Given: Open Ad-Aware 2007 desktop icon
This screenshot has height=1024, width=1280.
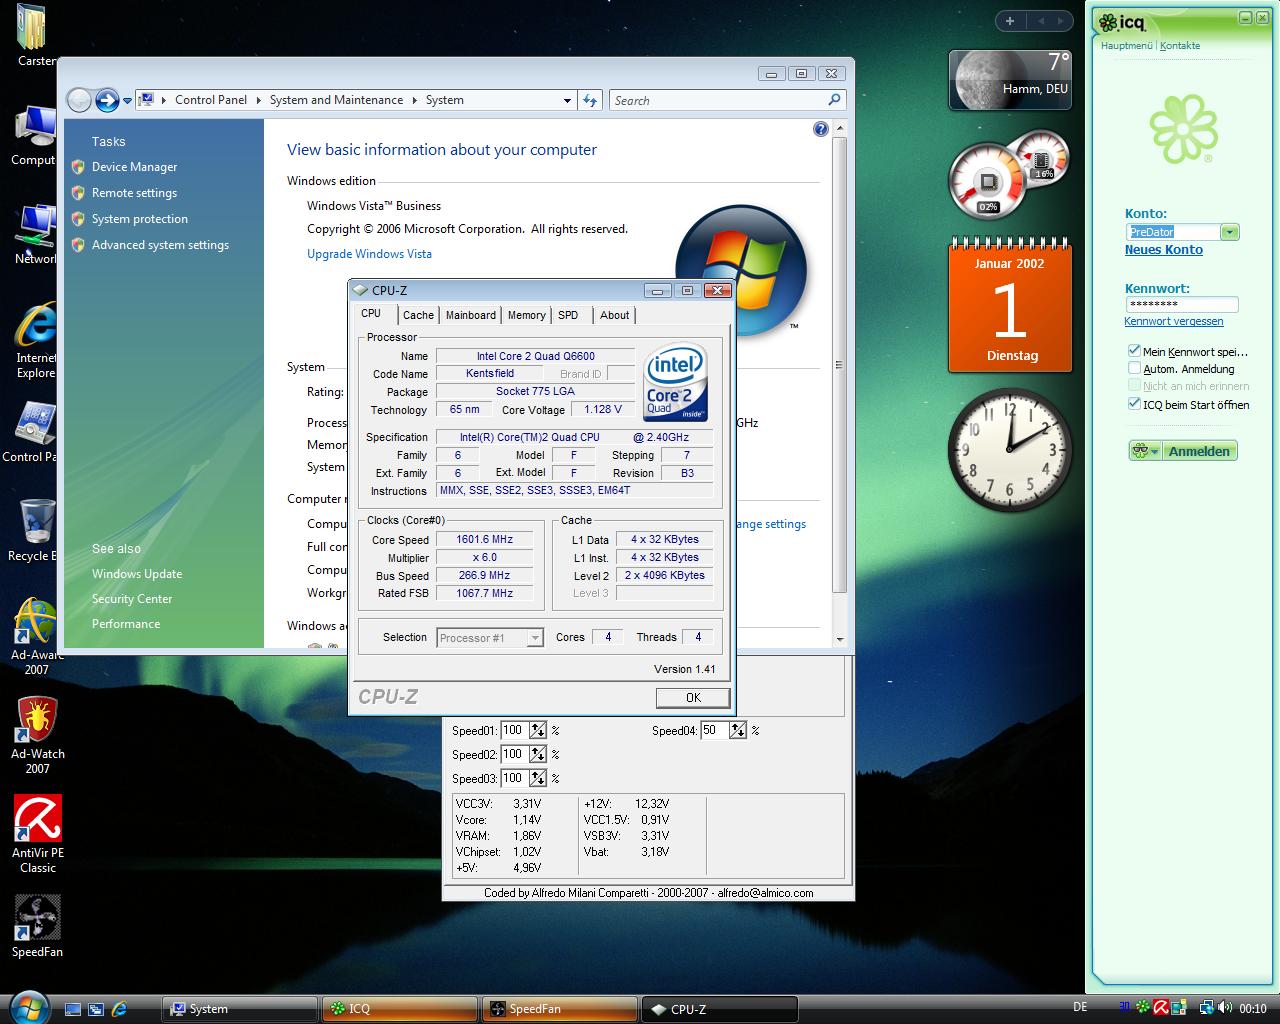Looking at the screenshot, I should click(x=36, y=637).
